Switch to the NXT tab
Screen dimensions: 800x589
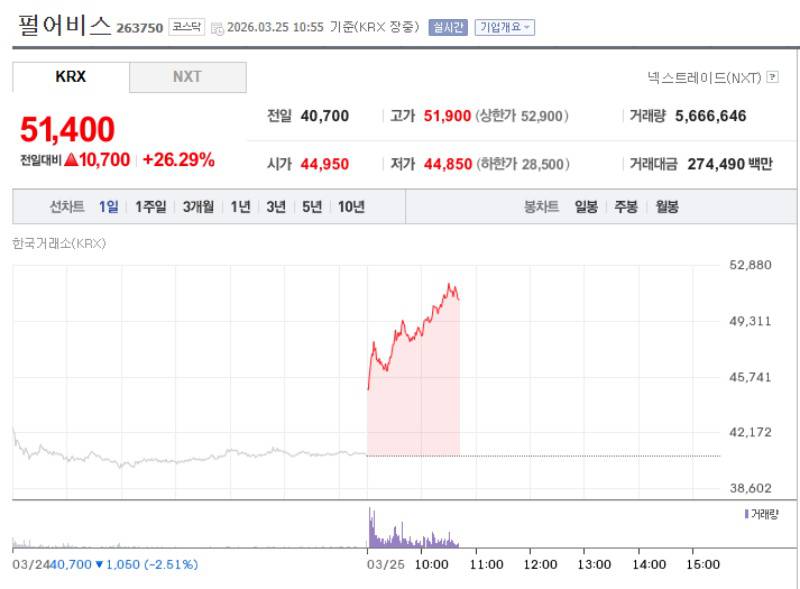pyautogui.click(x=187, y=77)
